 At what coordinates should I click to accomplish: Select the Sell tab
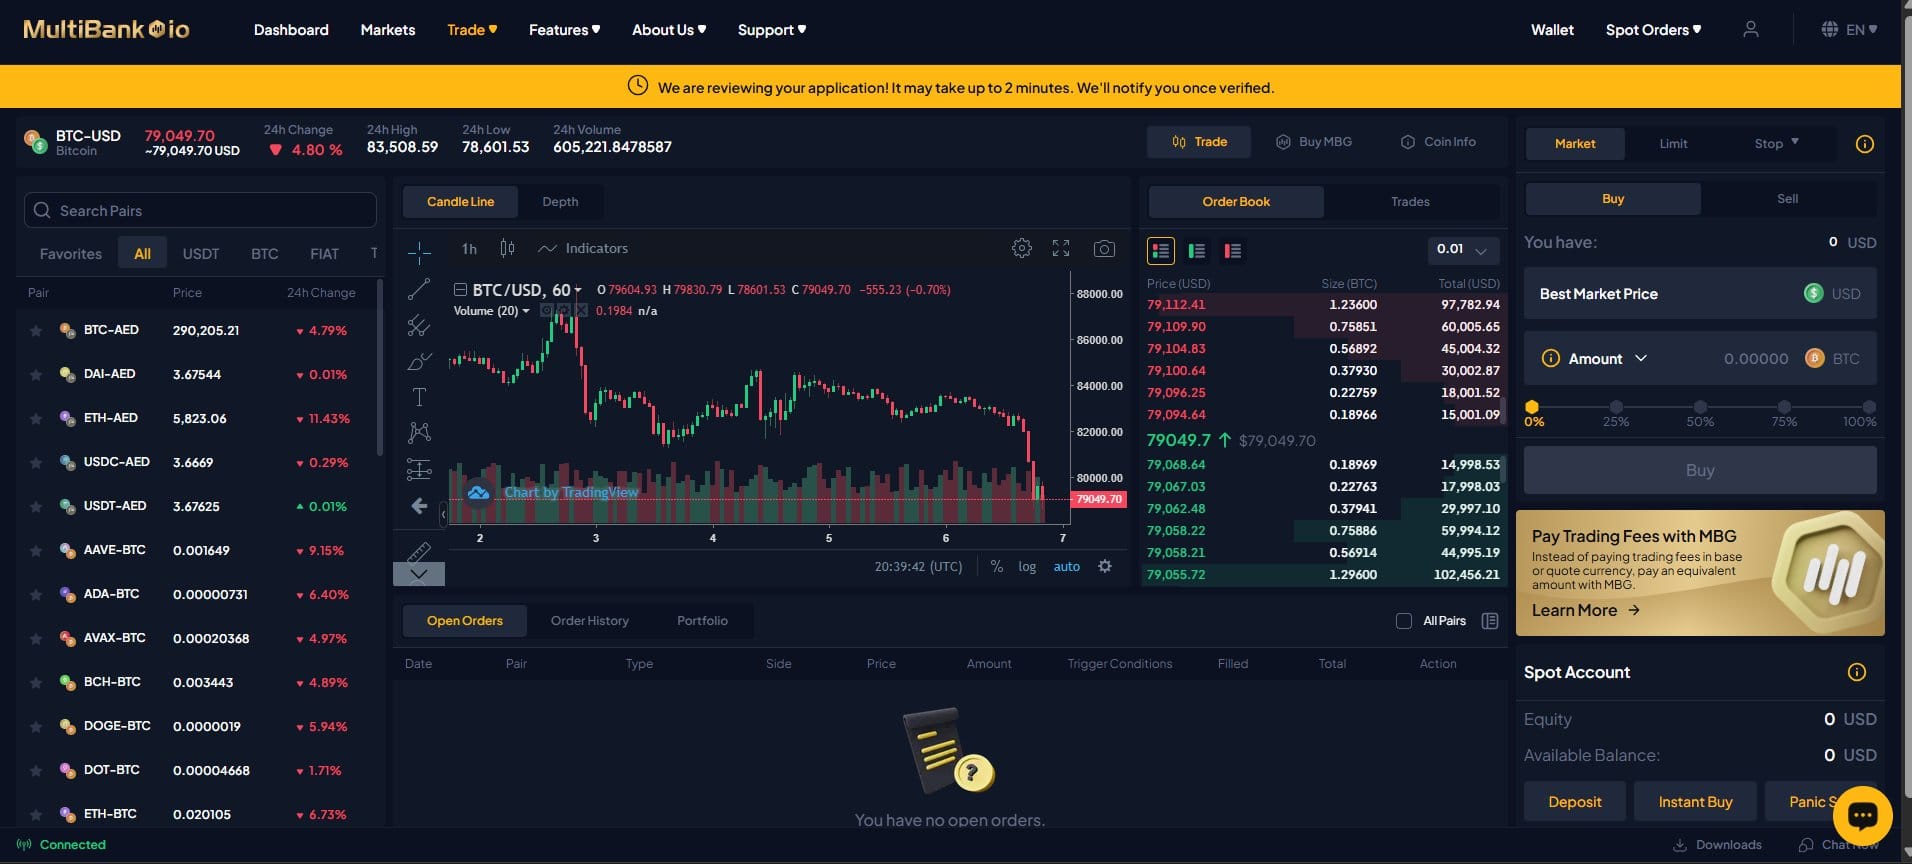(x=1787, y=199)
